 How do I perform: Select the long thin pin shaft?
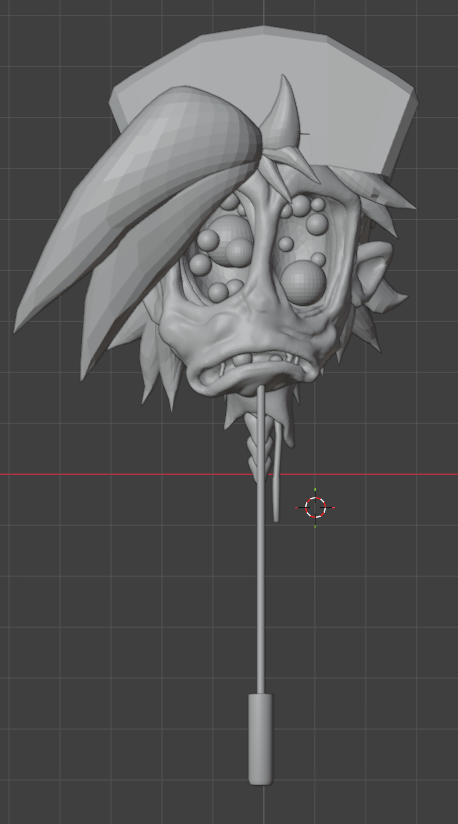[261, 541]
